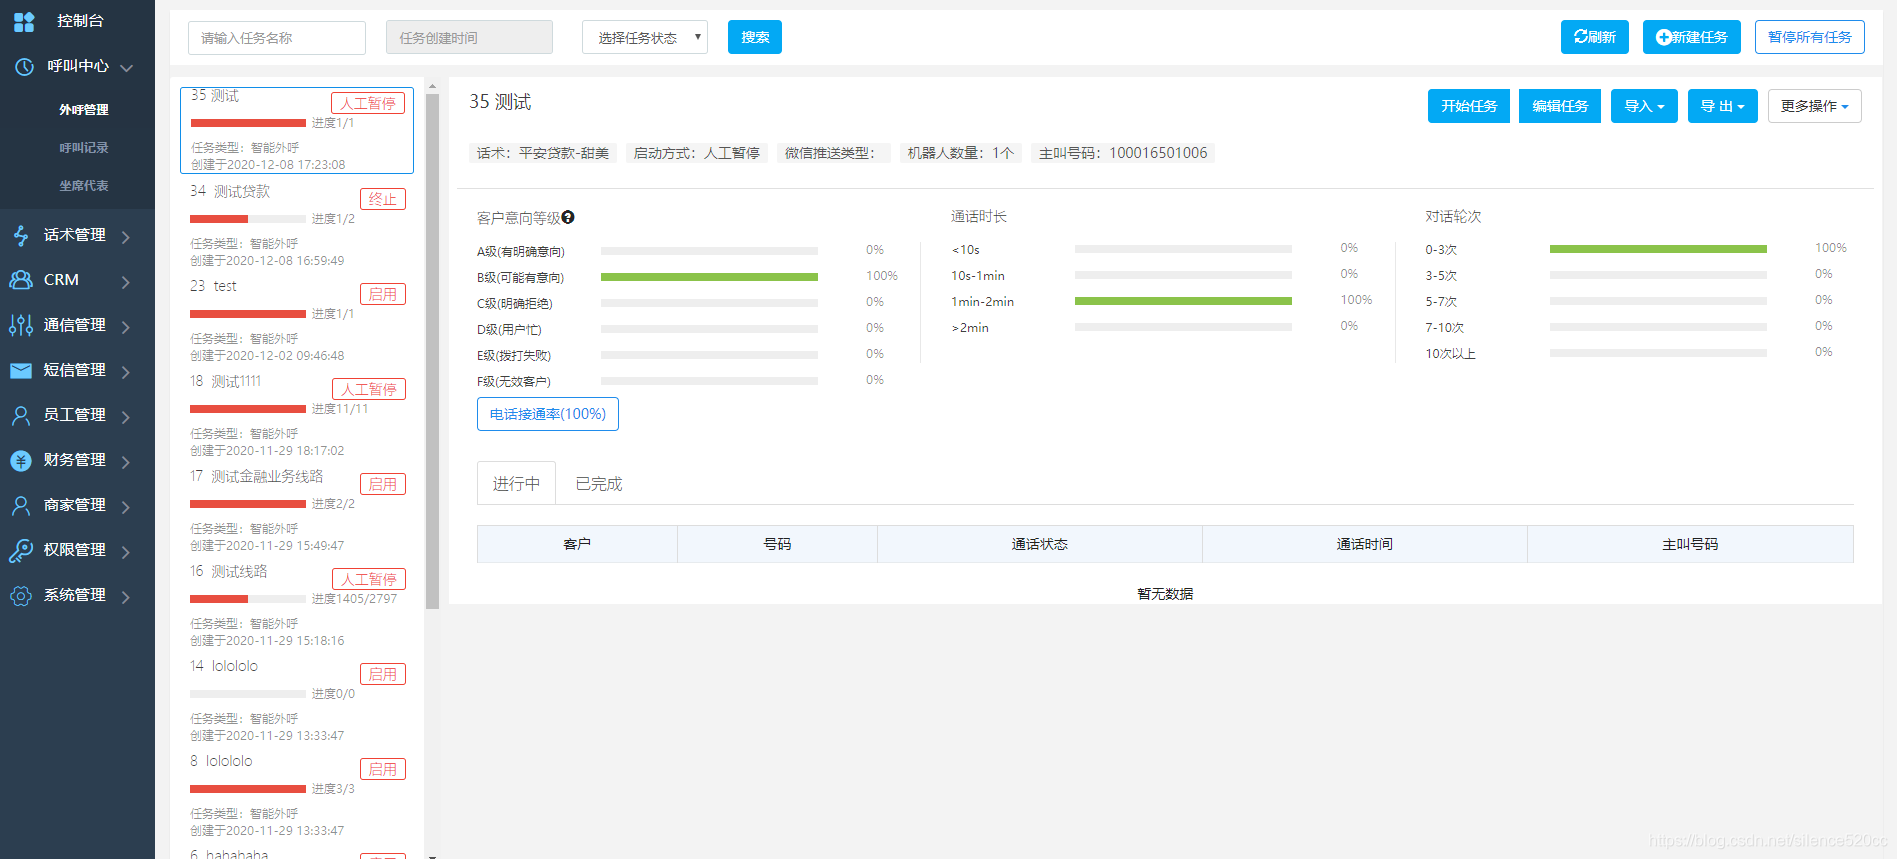Image resolution: width=1897 pixels, height=859 pixels.
Task: Click the 刷新 refresh button
Action: (1595, 37)
